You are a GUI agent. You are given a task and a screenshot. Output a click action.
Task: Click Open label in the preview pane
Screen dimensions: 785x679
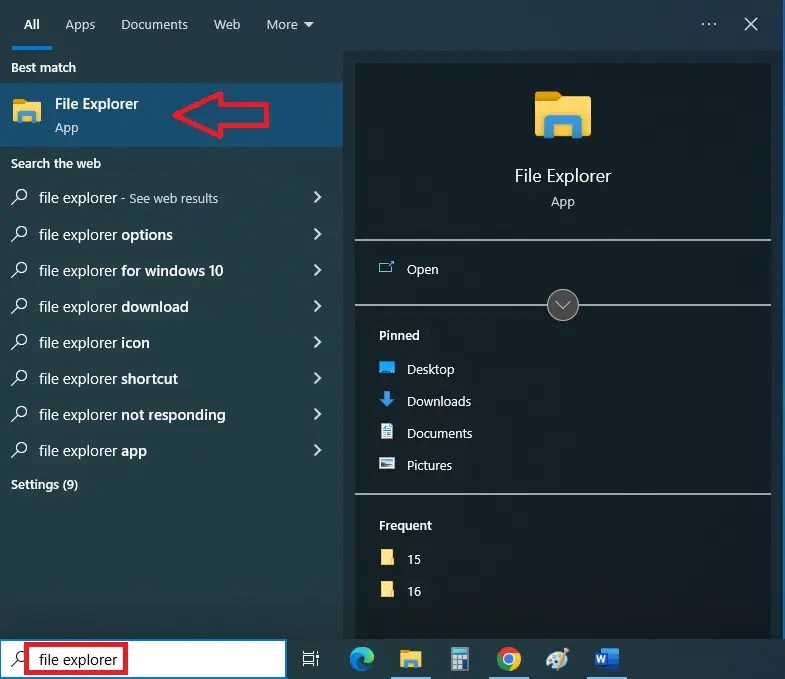coord(422,269)
